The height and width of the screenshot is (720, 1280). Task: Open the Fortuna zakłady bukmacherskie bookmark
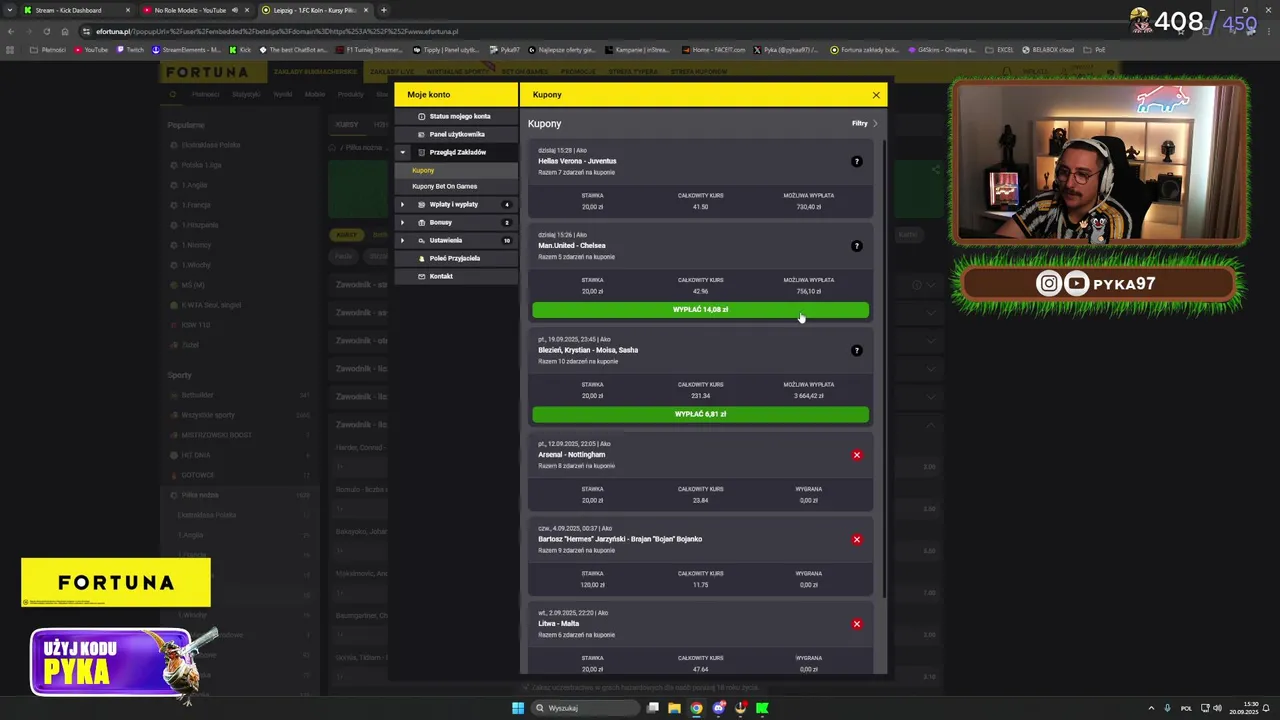pyautogui.click(x=864, y=49)
